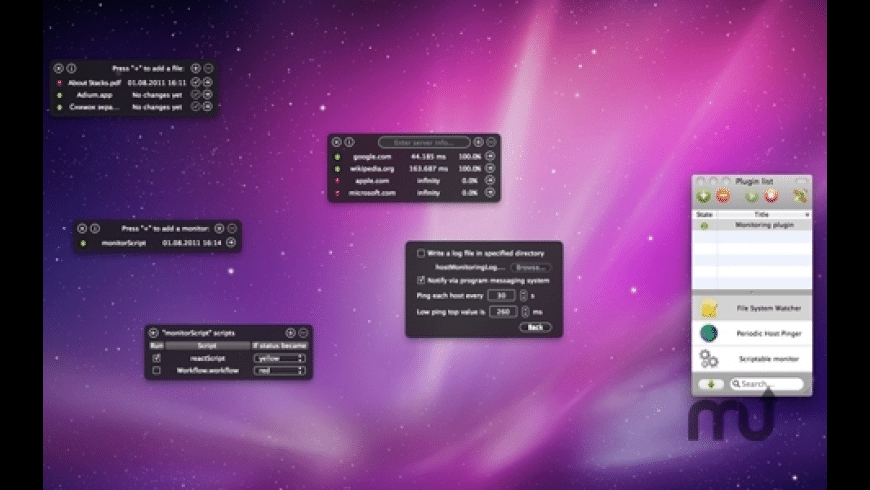Click the minus icon in the add a monitor widget
This screenshot has width=870, height=490.
point(232,228)
